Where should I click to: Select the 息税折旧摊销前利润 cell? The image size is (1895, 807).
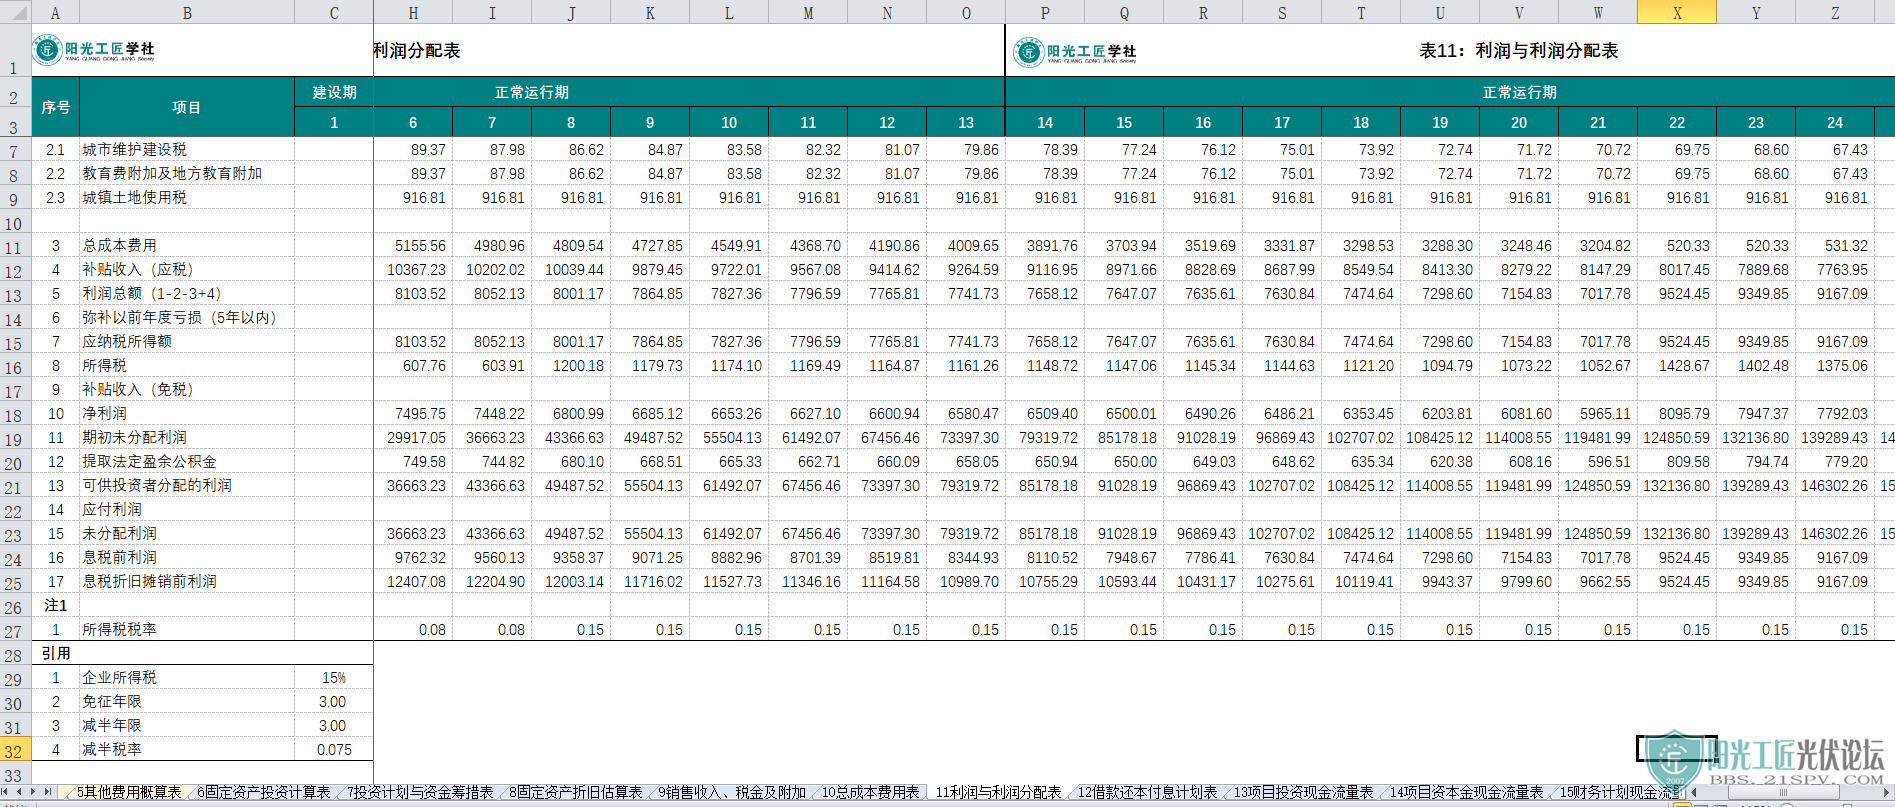(187, 582)
